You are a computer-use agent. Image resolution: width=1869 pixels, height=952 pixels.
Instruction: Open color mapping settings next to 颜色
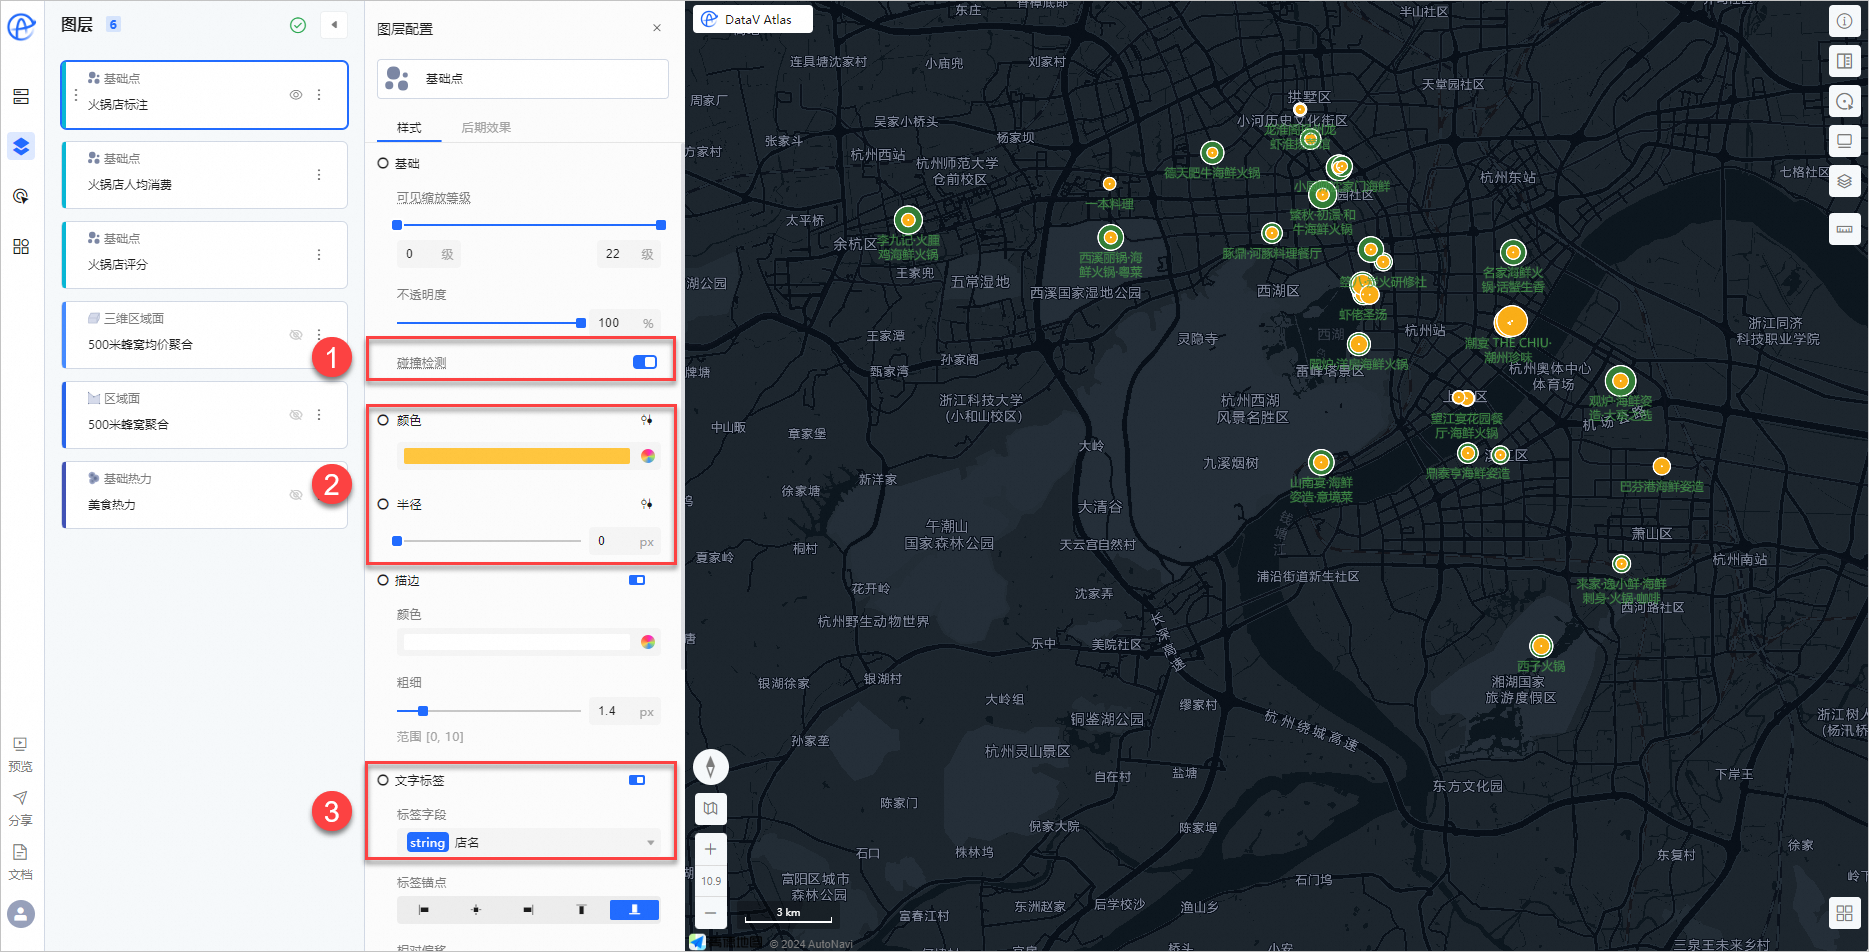coord(647,420)
